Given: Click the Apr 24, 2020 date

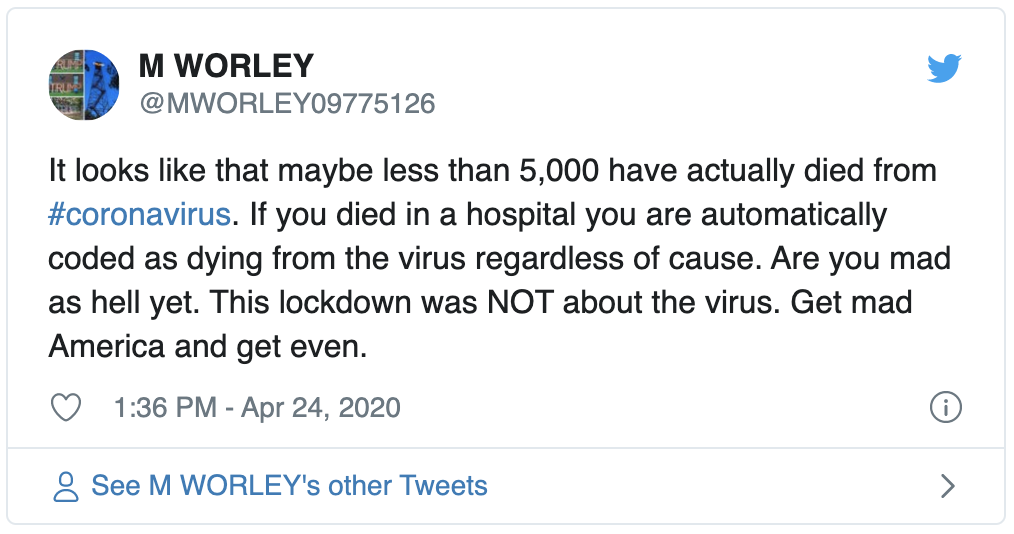Looking at the screenshot, I should tap(321, 407).
